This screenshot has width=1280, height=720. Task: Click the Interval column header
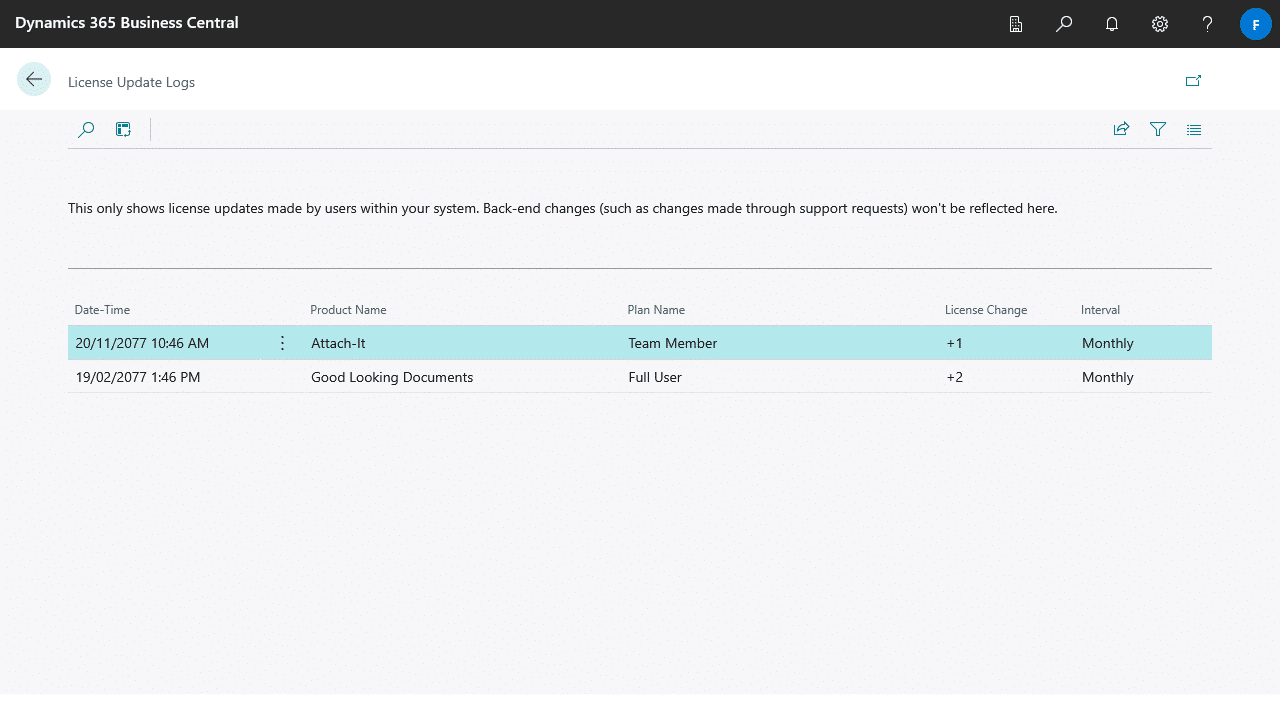(x=1100, y=310)
